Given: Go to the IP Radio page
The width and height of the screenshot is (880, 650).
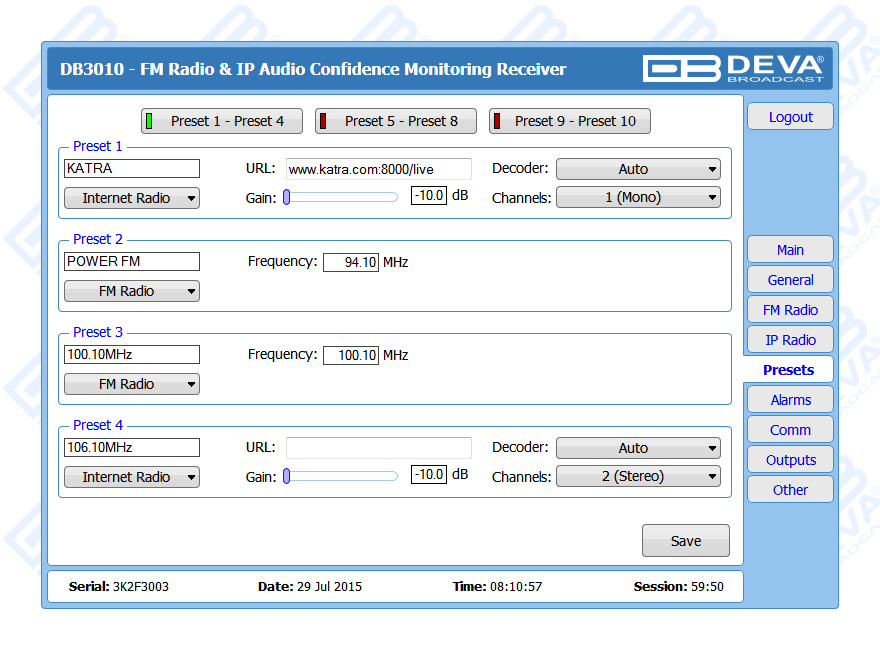Looking at the screenshot, I should coord(790,340).
